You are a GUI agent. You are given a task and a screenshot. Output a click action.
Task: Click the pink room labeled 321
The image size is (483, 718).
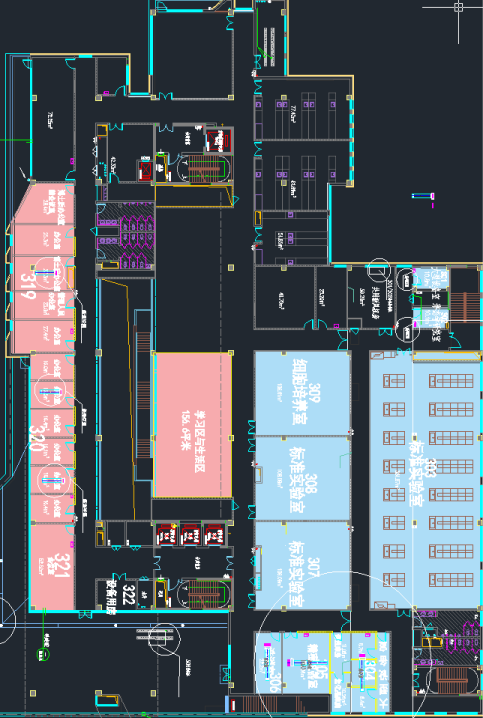click(52, 568)
